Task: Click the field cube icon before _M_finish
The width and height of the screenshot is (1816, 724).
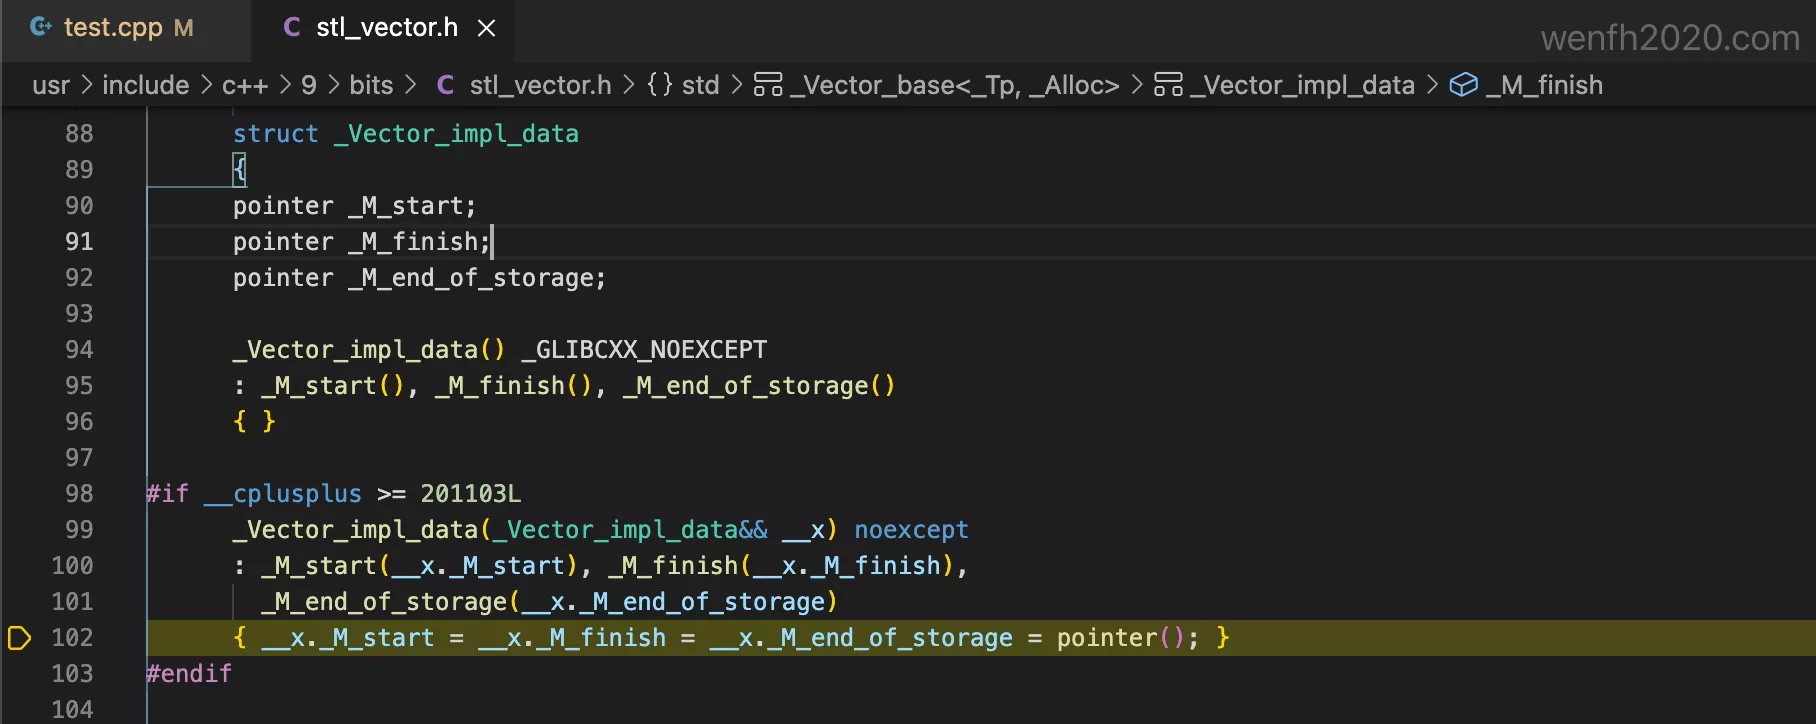Action: 1463,85
